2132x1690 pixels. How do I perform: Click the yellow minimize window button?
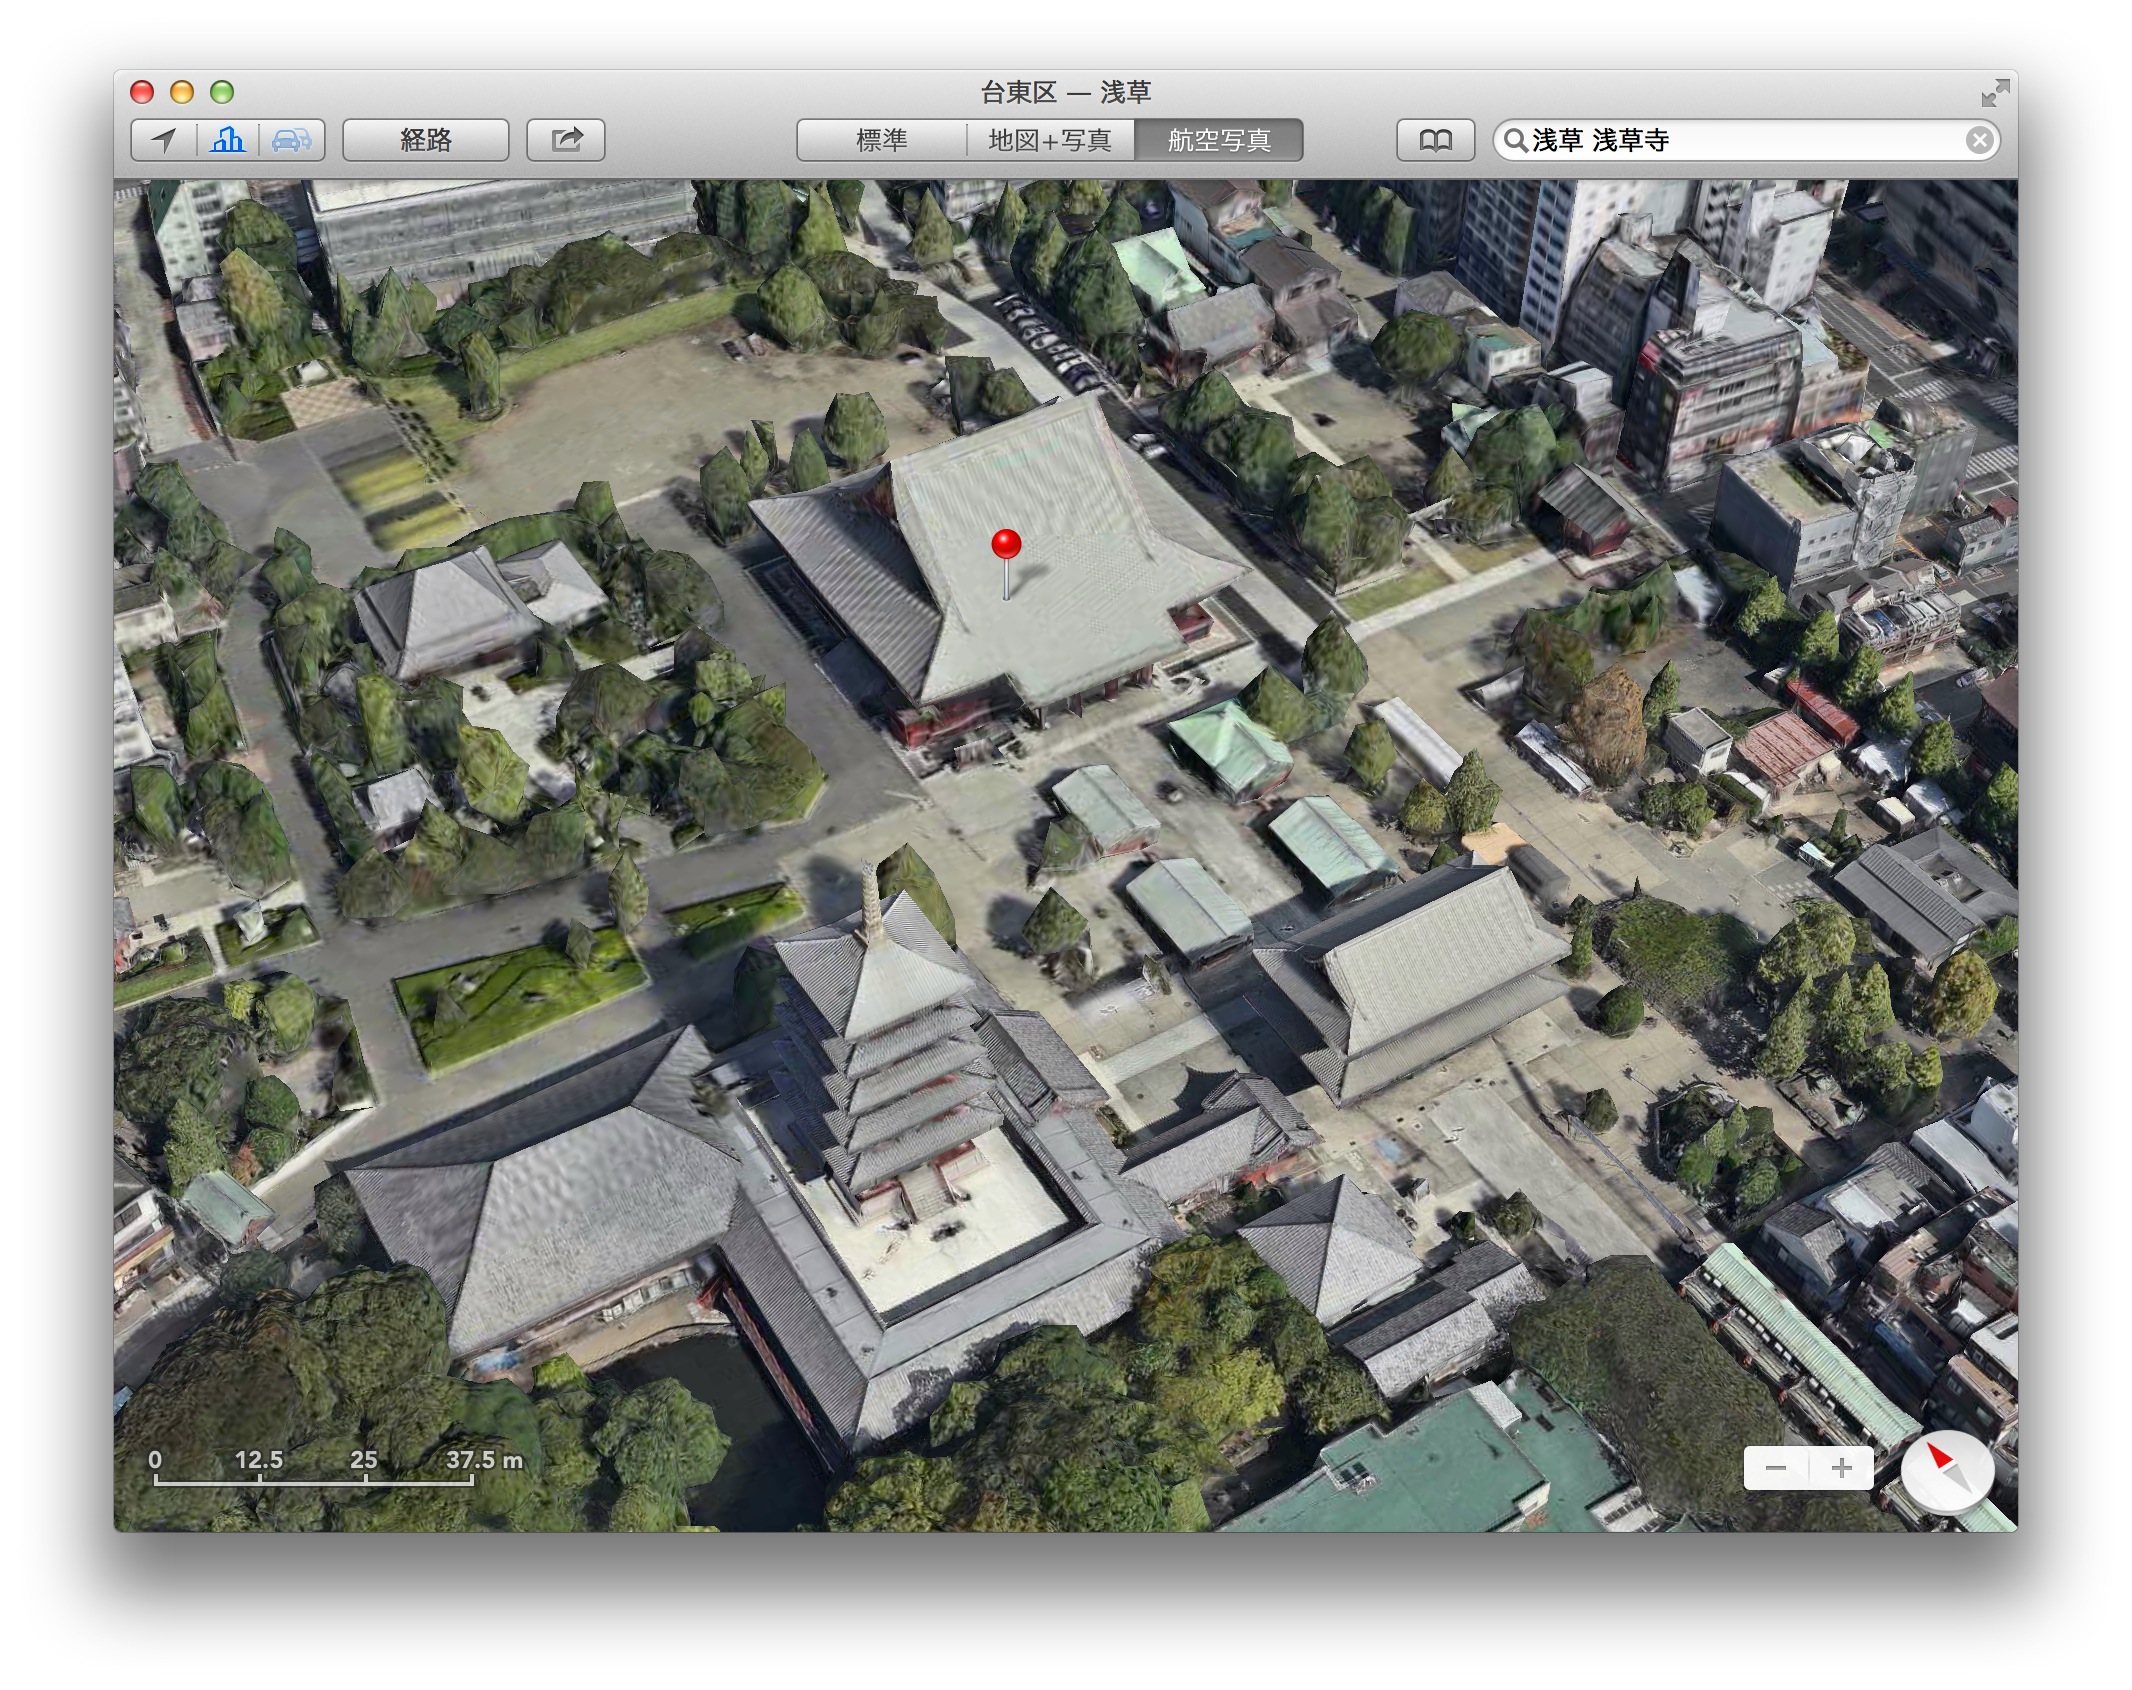(182, 93)
